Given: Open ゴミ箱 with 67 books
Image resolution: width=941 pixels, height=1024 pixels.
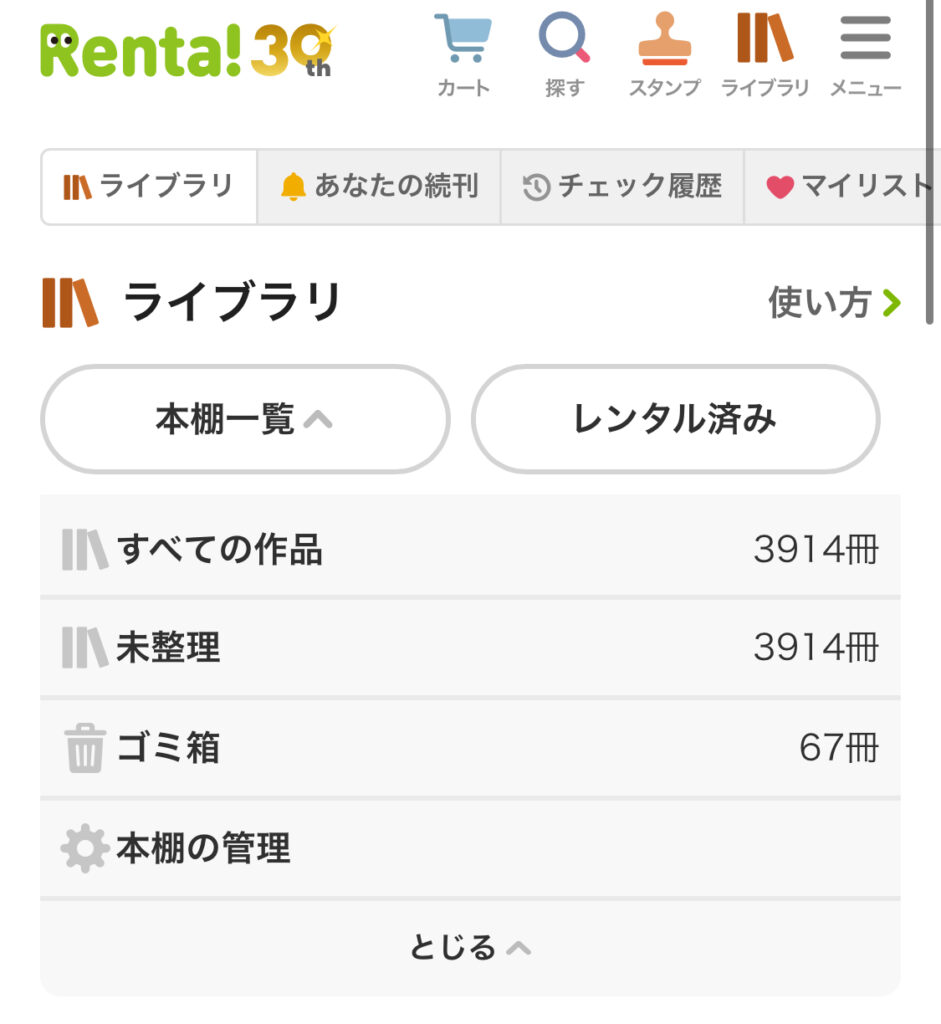Looking at the screenshot, I should [470, 748].
